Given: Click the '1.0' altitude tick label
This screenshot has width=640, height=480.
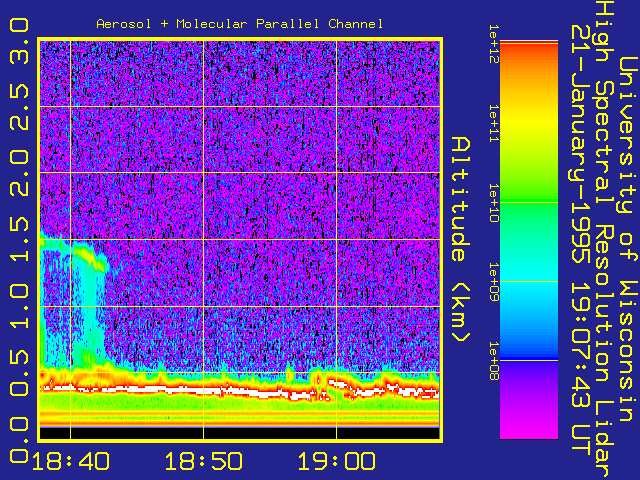Looking at the screenshot, I should (x=19, y=306).
